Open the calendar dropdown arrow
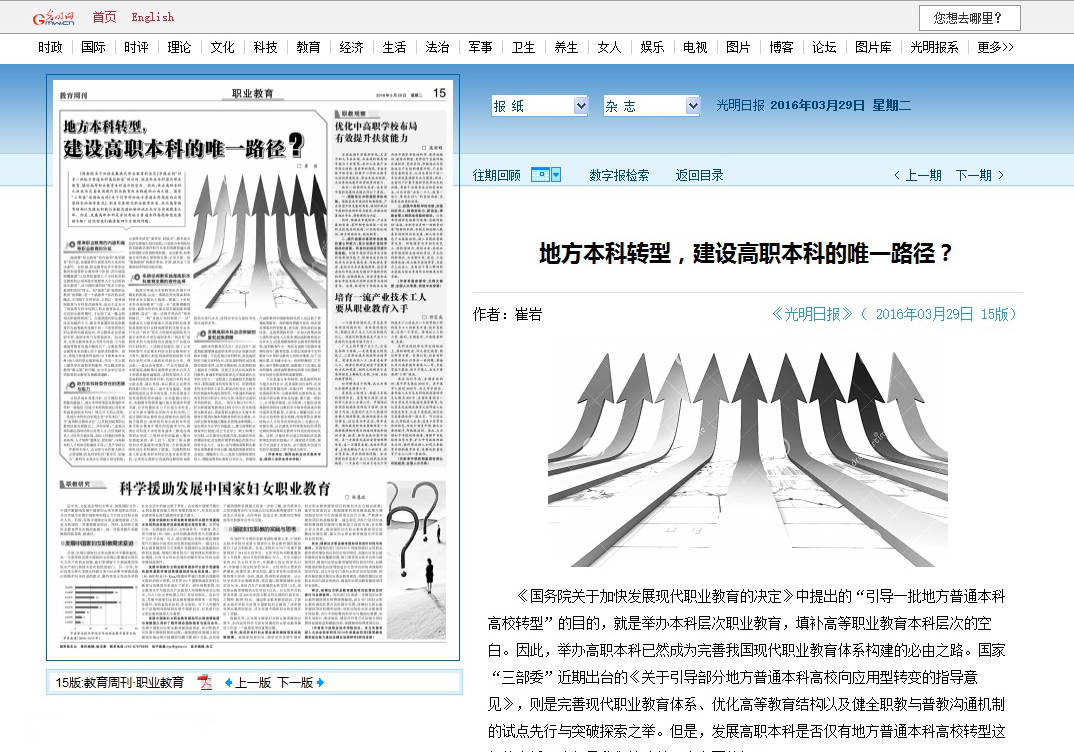 556,175
